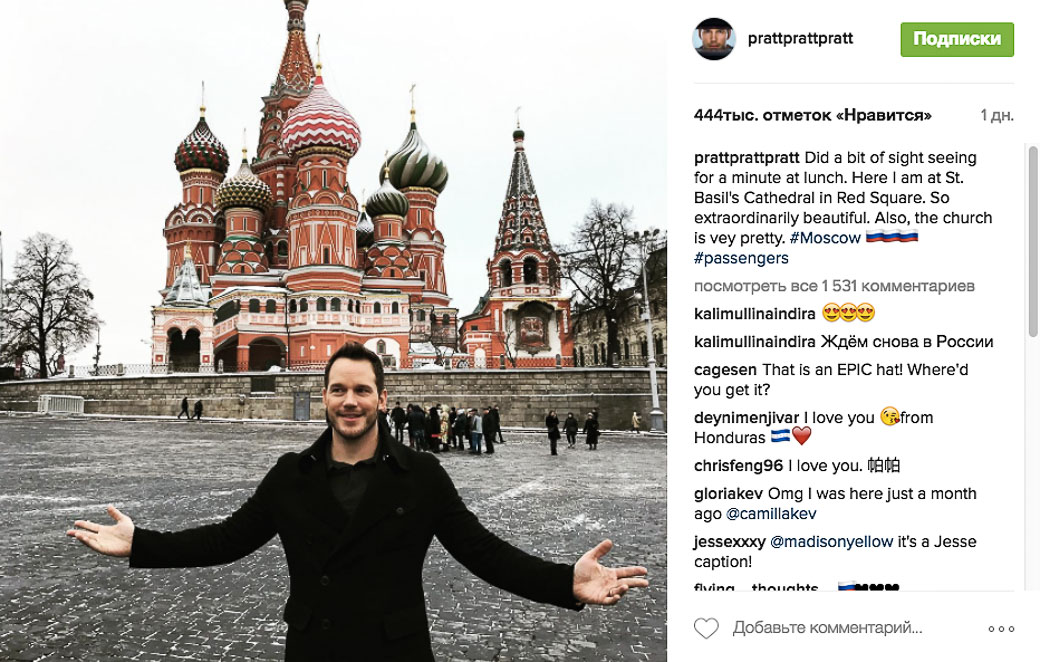Image resolution: width=1040 pixels, height=662 pixels.
Task: Open the prattprattpratt username in header
Action: coord(800,38)
